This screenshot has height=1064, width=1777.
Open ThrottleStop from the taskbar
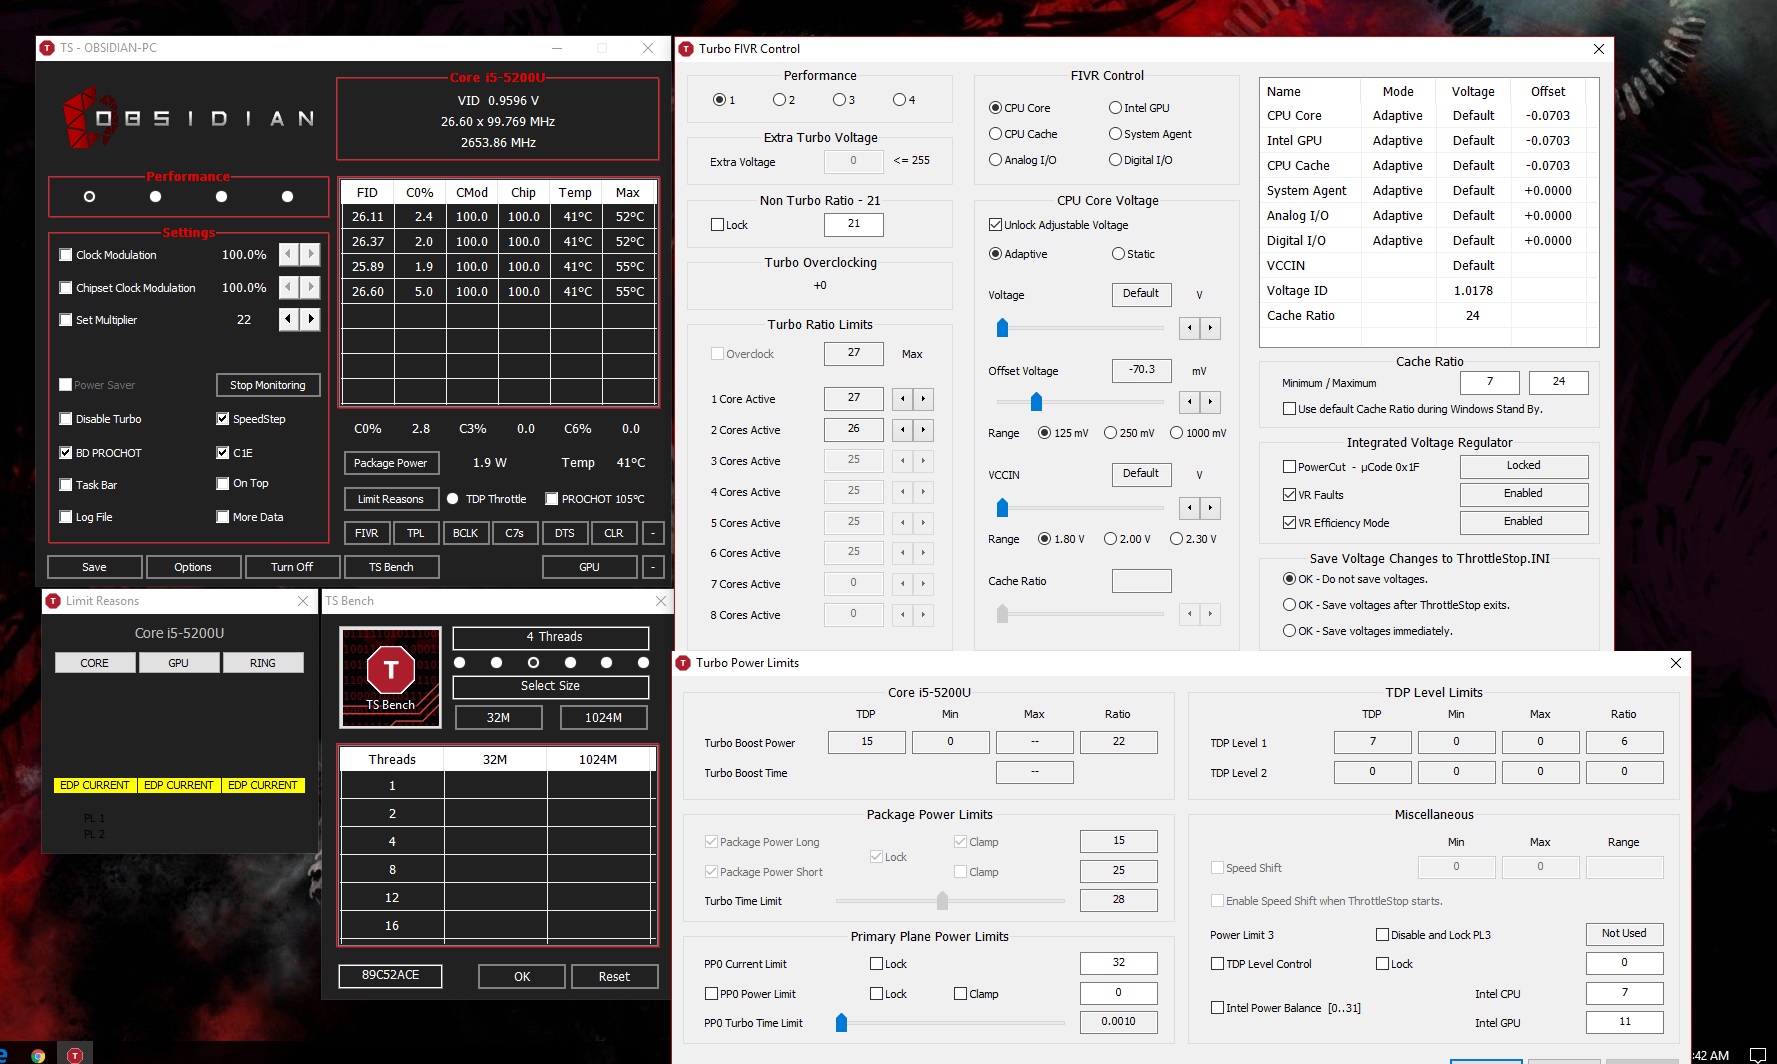click(x=75, y=1054)
